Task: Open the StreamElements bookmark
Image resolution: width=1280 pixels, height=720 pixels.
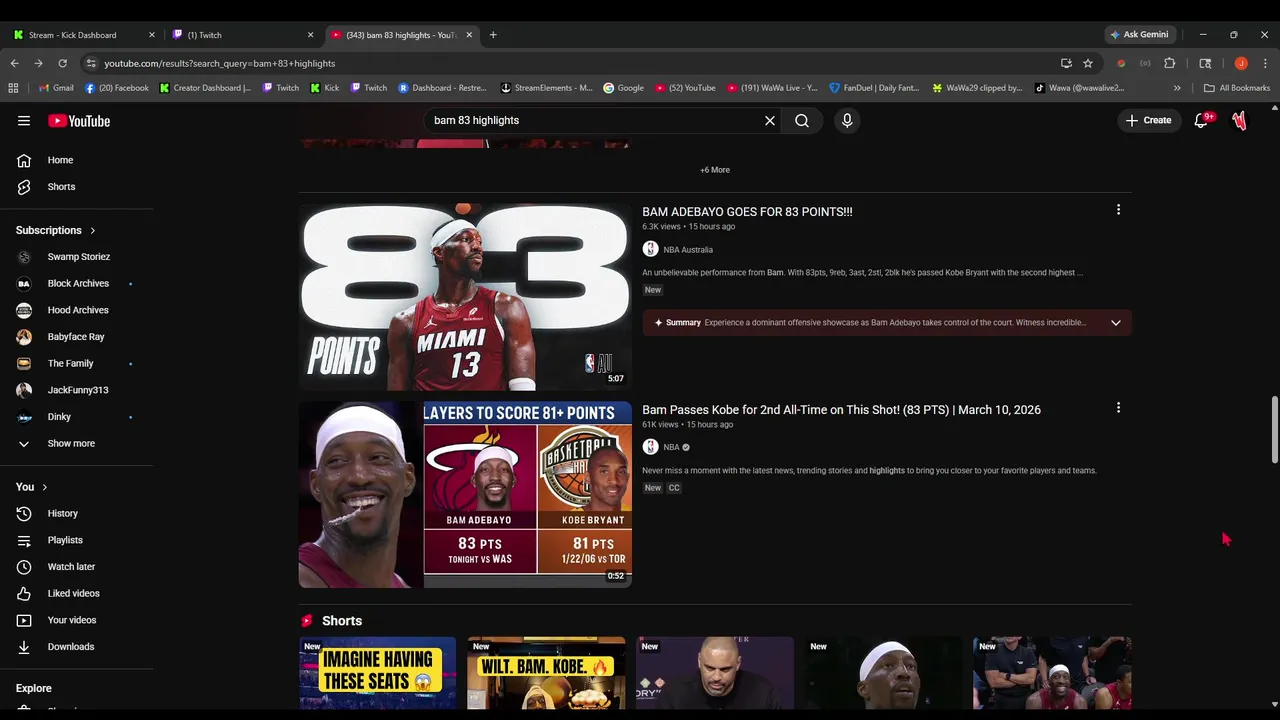Action: (546, 88)
